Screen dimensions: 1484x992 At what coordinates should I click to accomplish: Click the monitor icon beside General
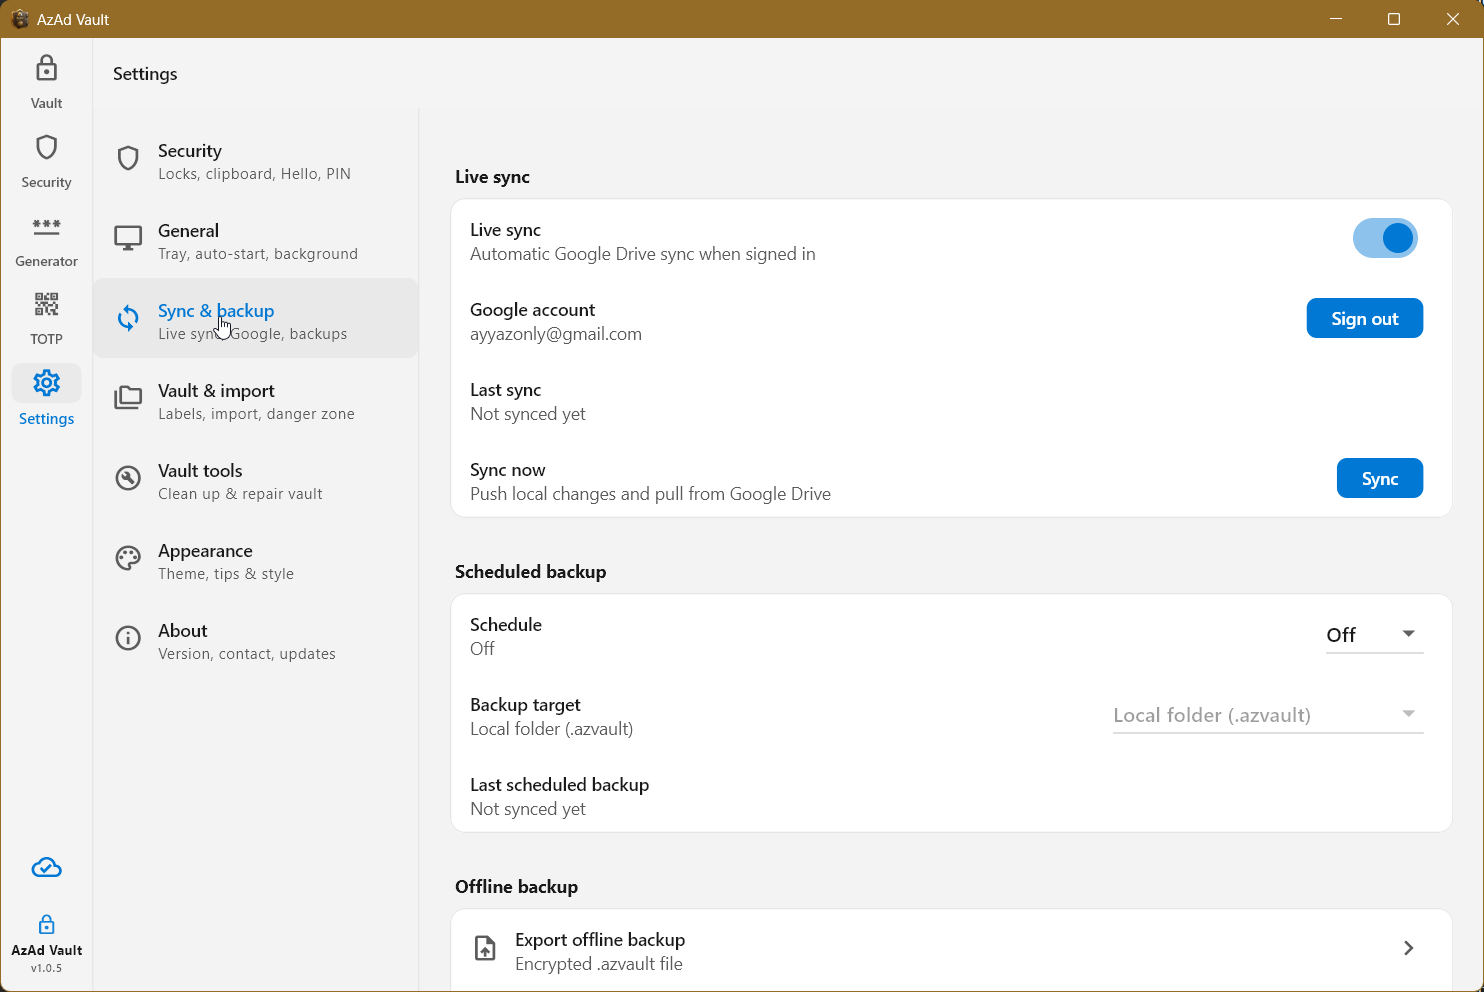(x=128, y=238)
